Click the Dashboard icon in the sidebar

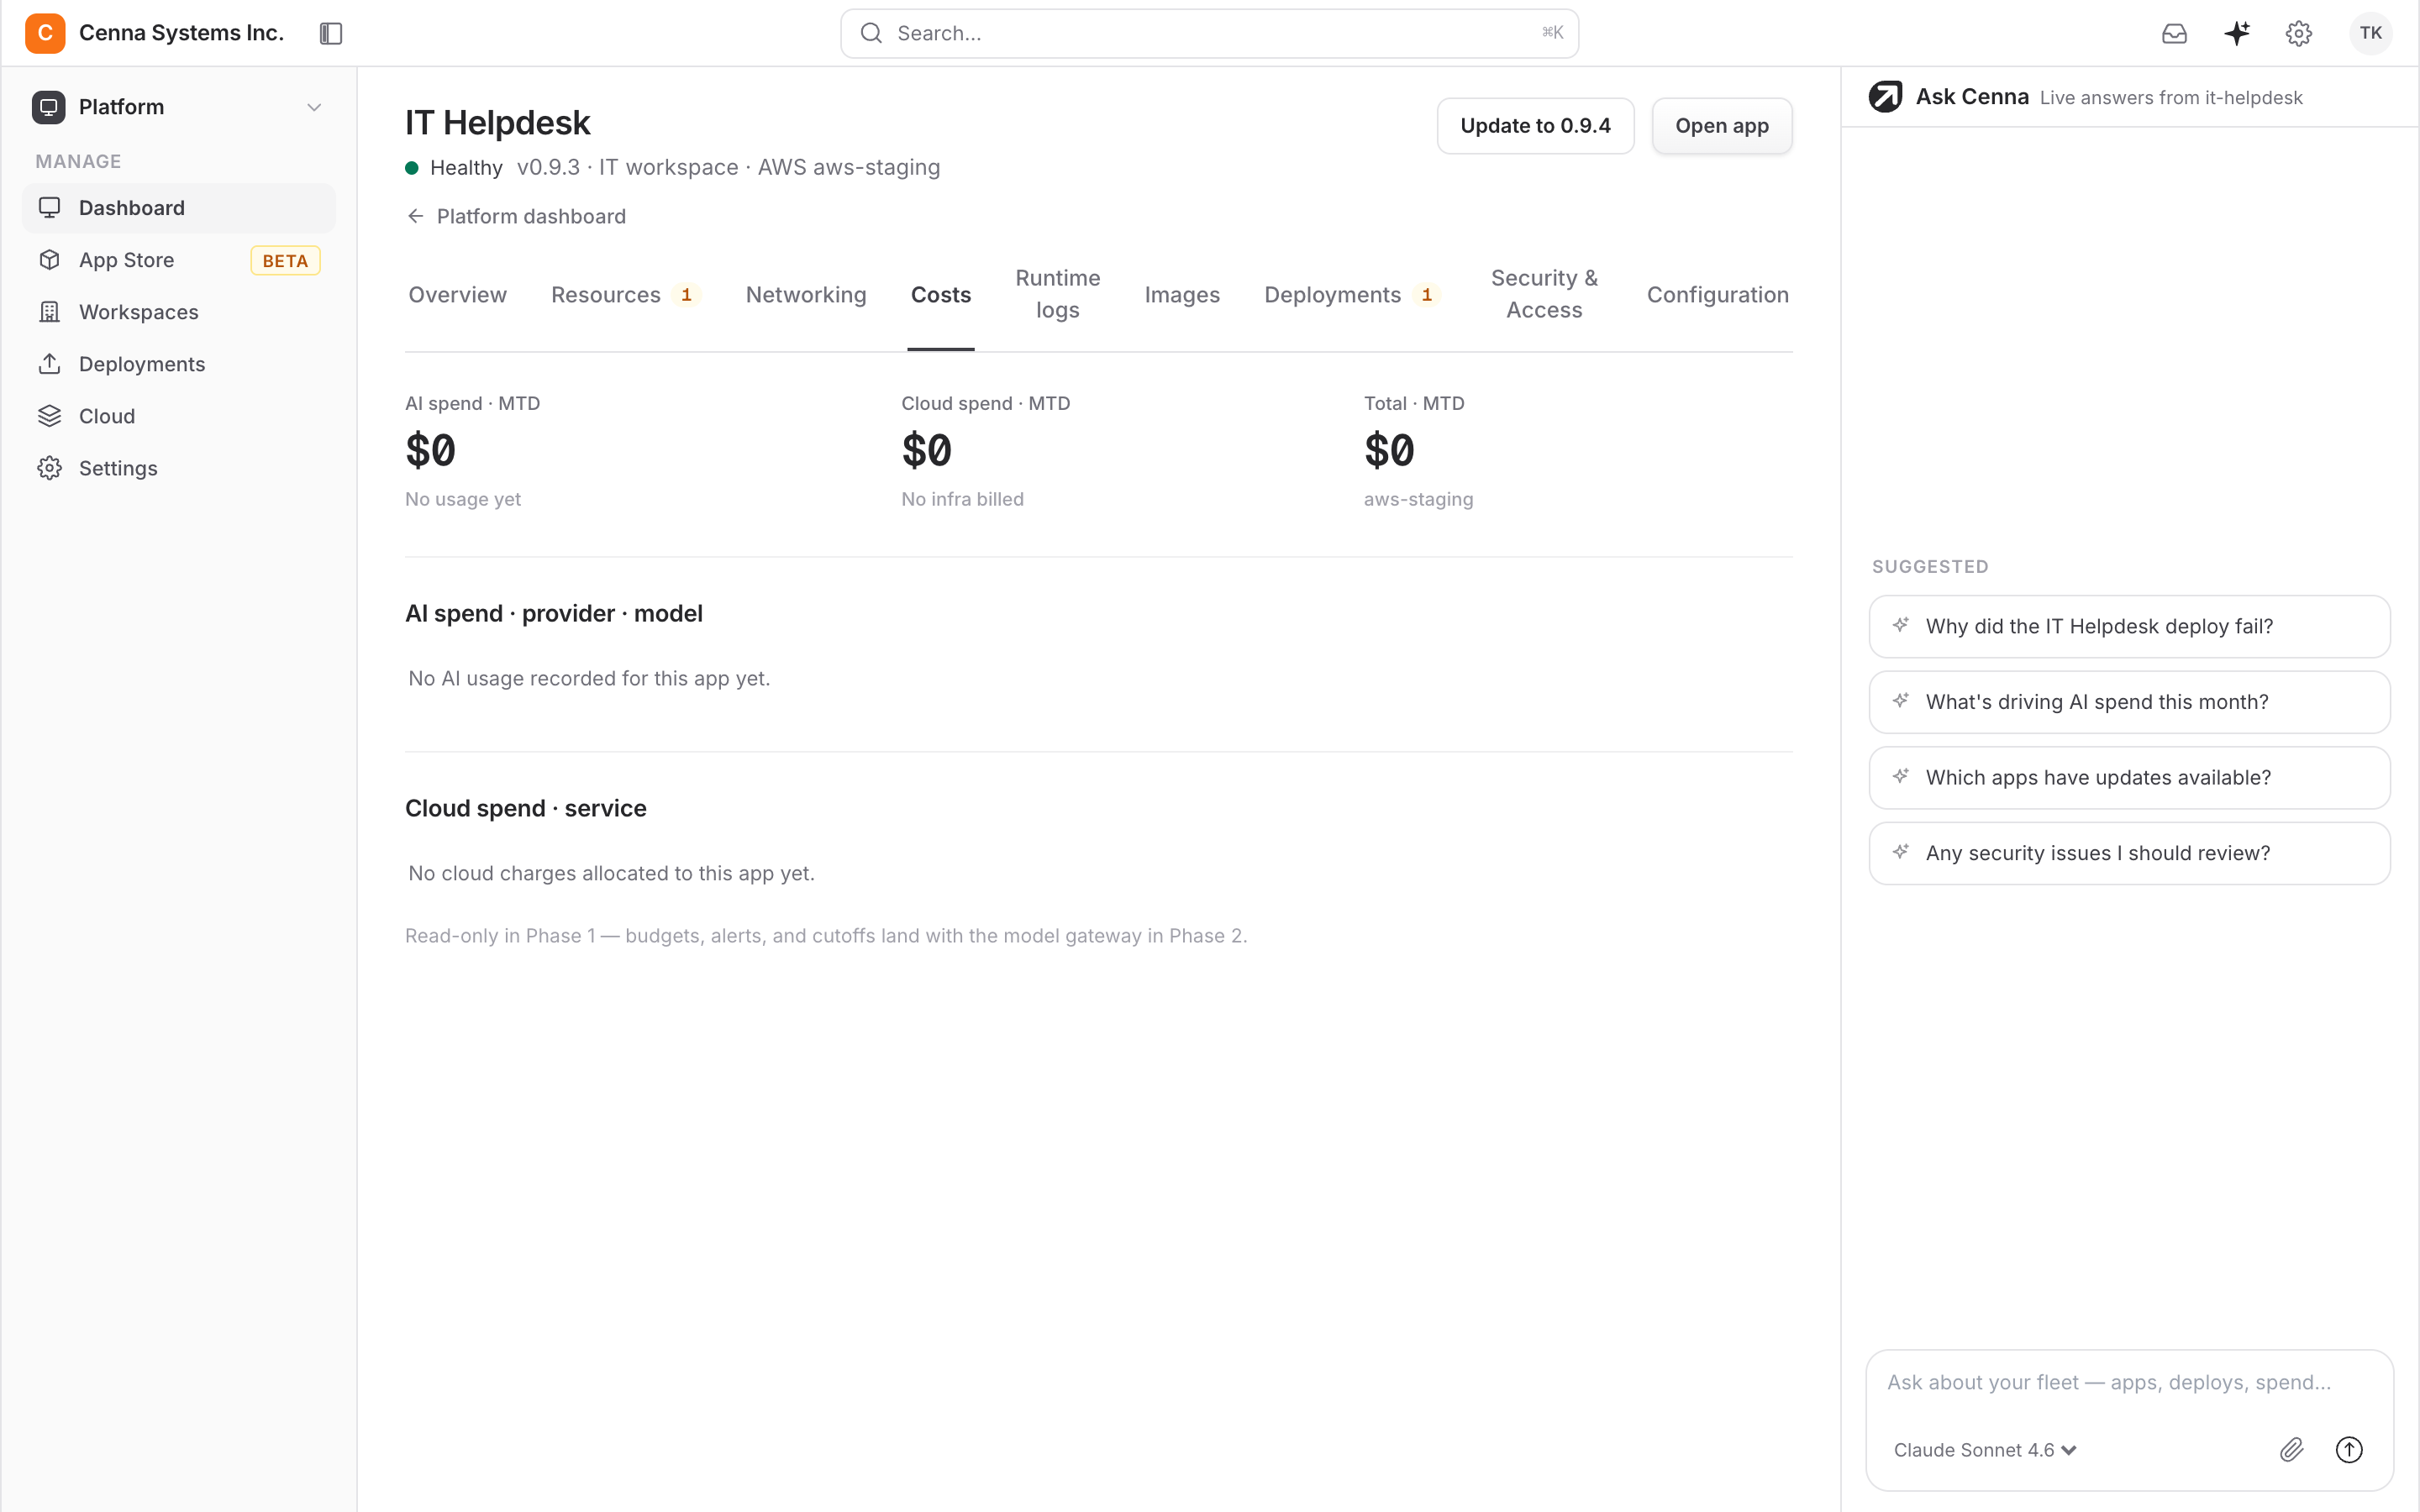click(x=50, y=208)
